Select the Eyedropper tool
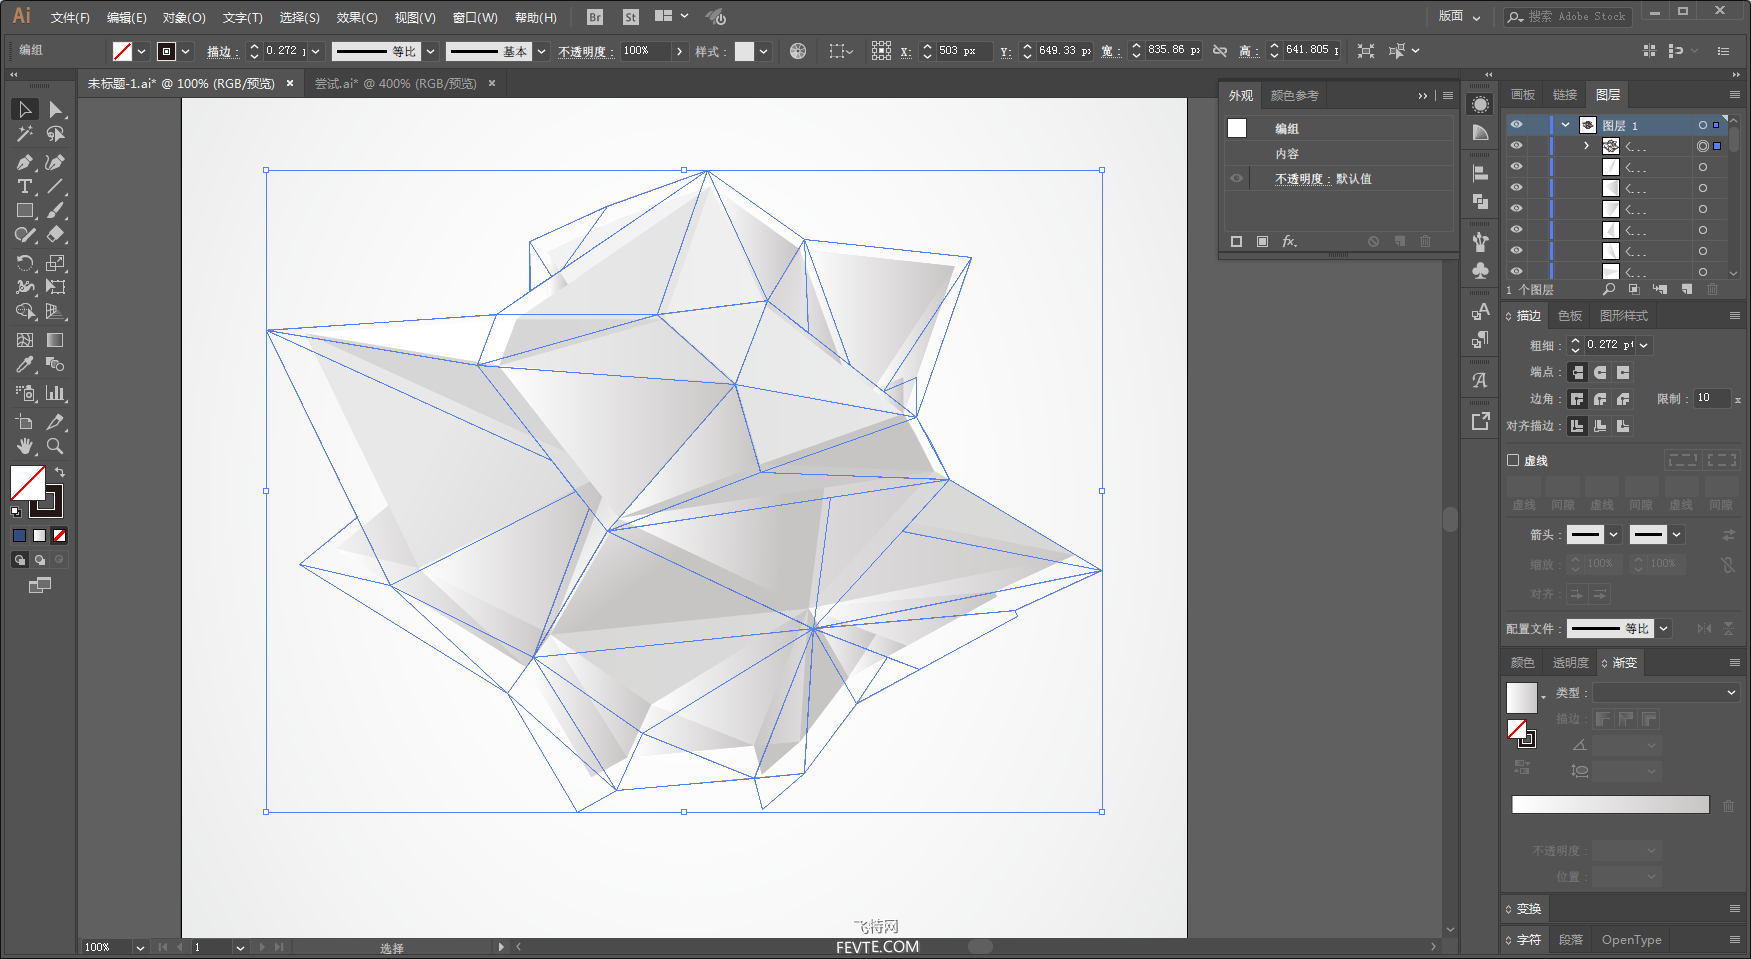 [25, 364]
